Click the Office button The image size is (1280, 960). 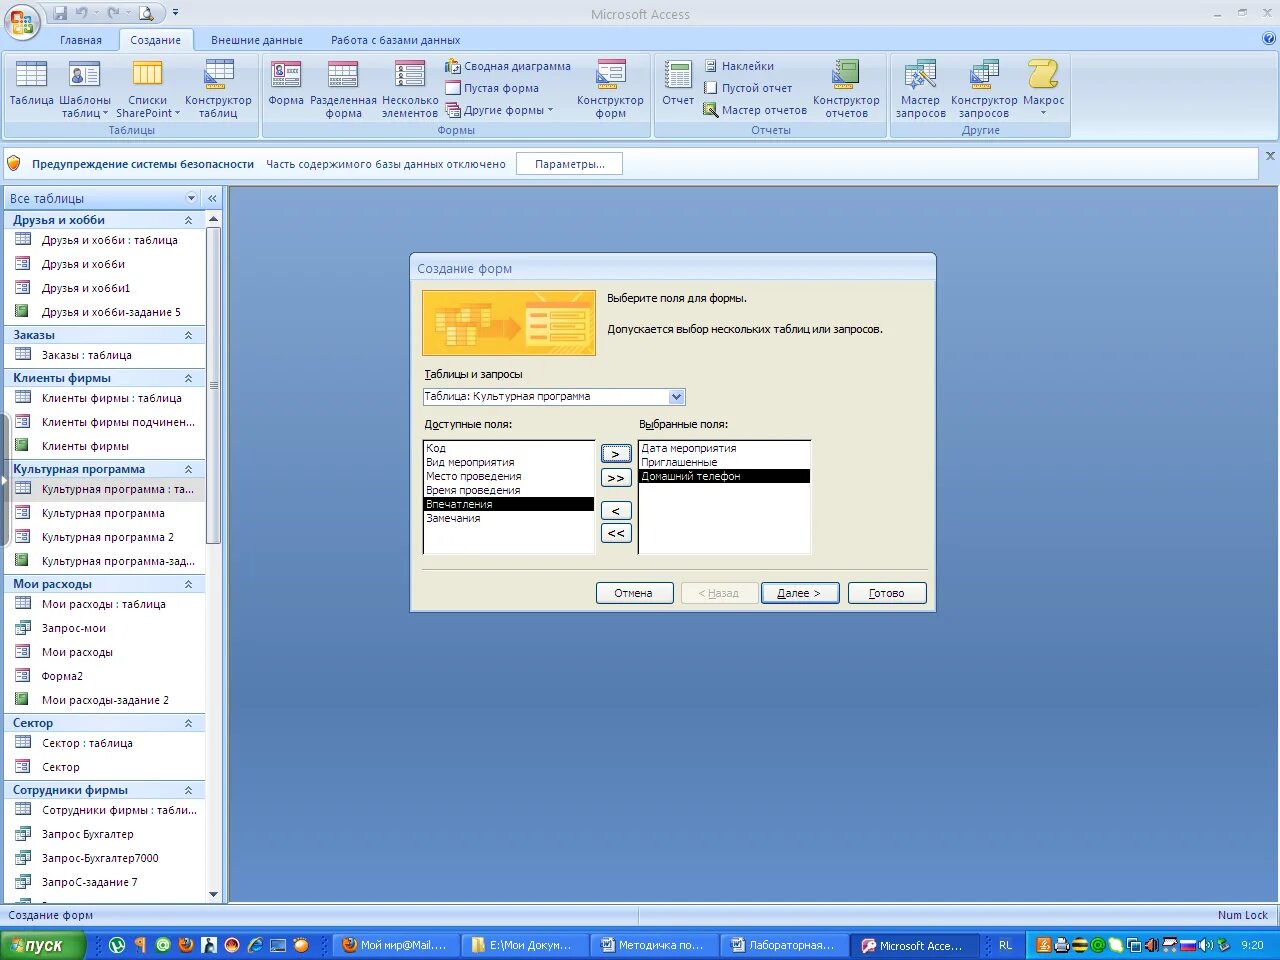click(22, 22)
